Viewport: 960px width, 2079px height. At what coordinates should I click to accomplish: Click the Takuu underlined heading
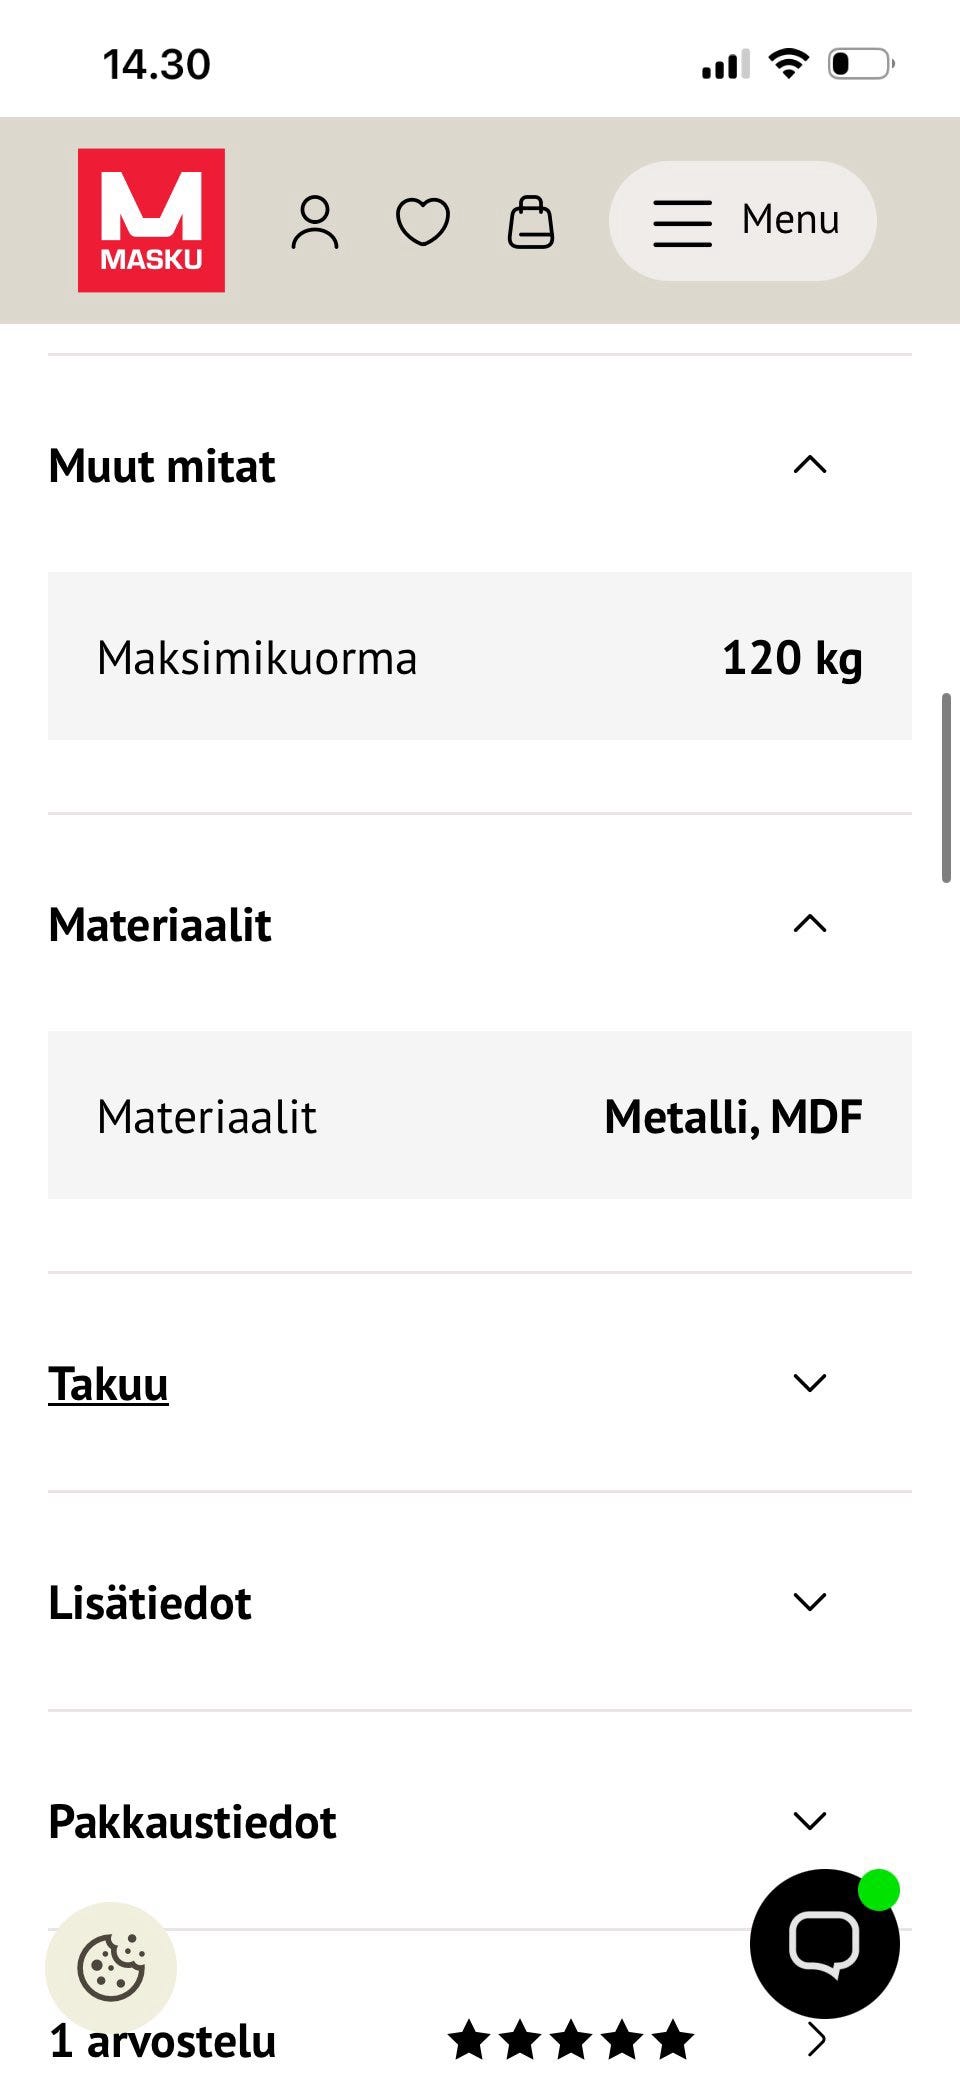(x=108, y=1385)
